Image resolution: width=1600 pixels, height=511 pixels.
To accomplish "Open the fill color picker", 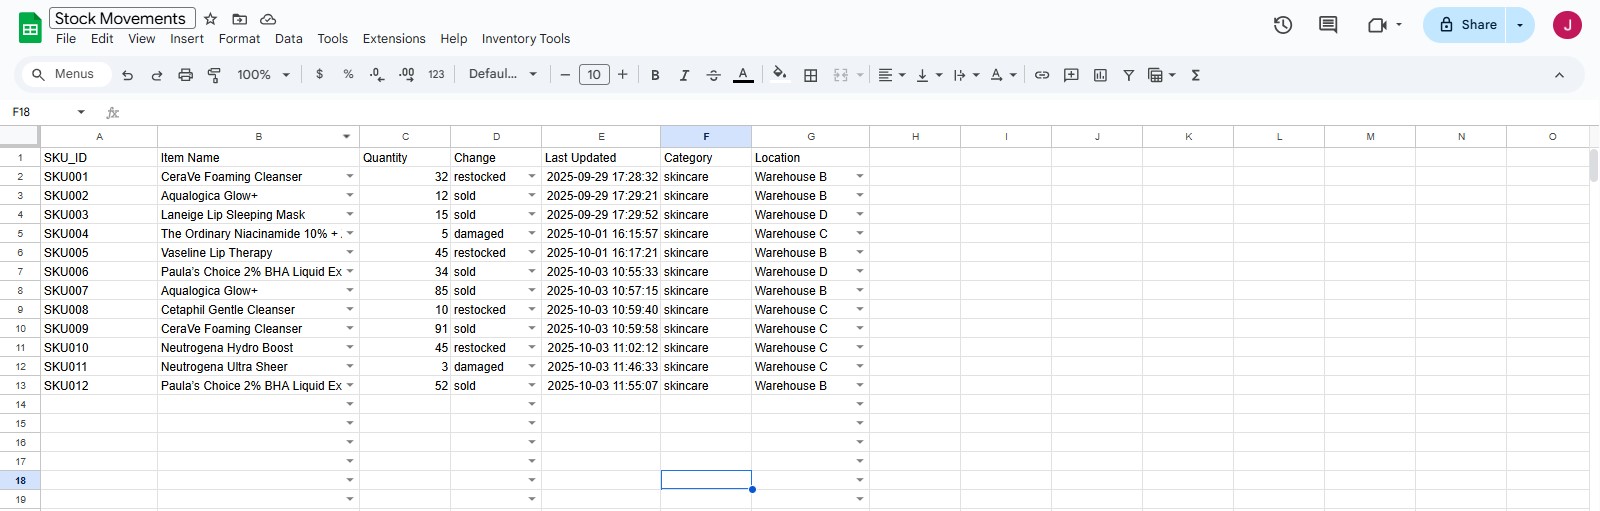I will (780, 75).
